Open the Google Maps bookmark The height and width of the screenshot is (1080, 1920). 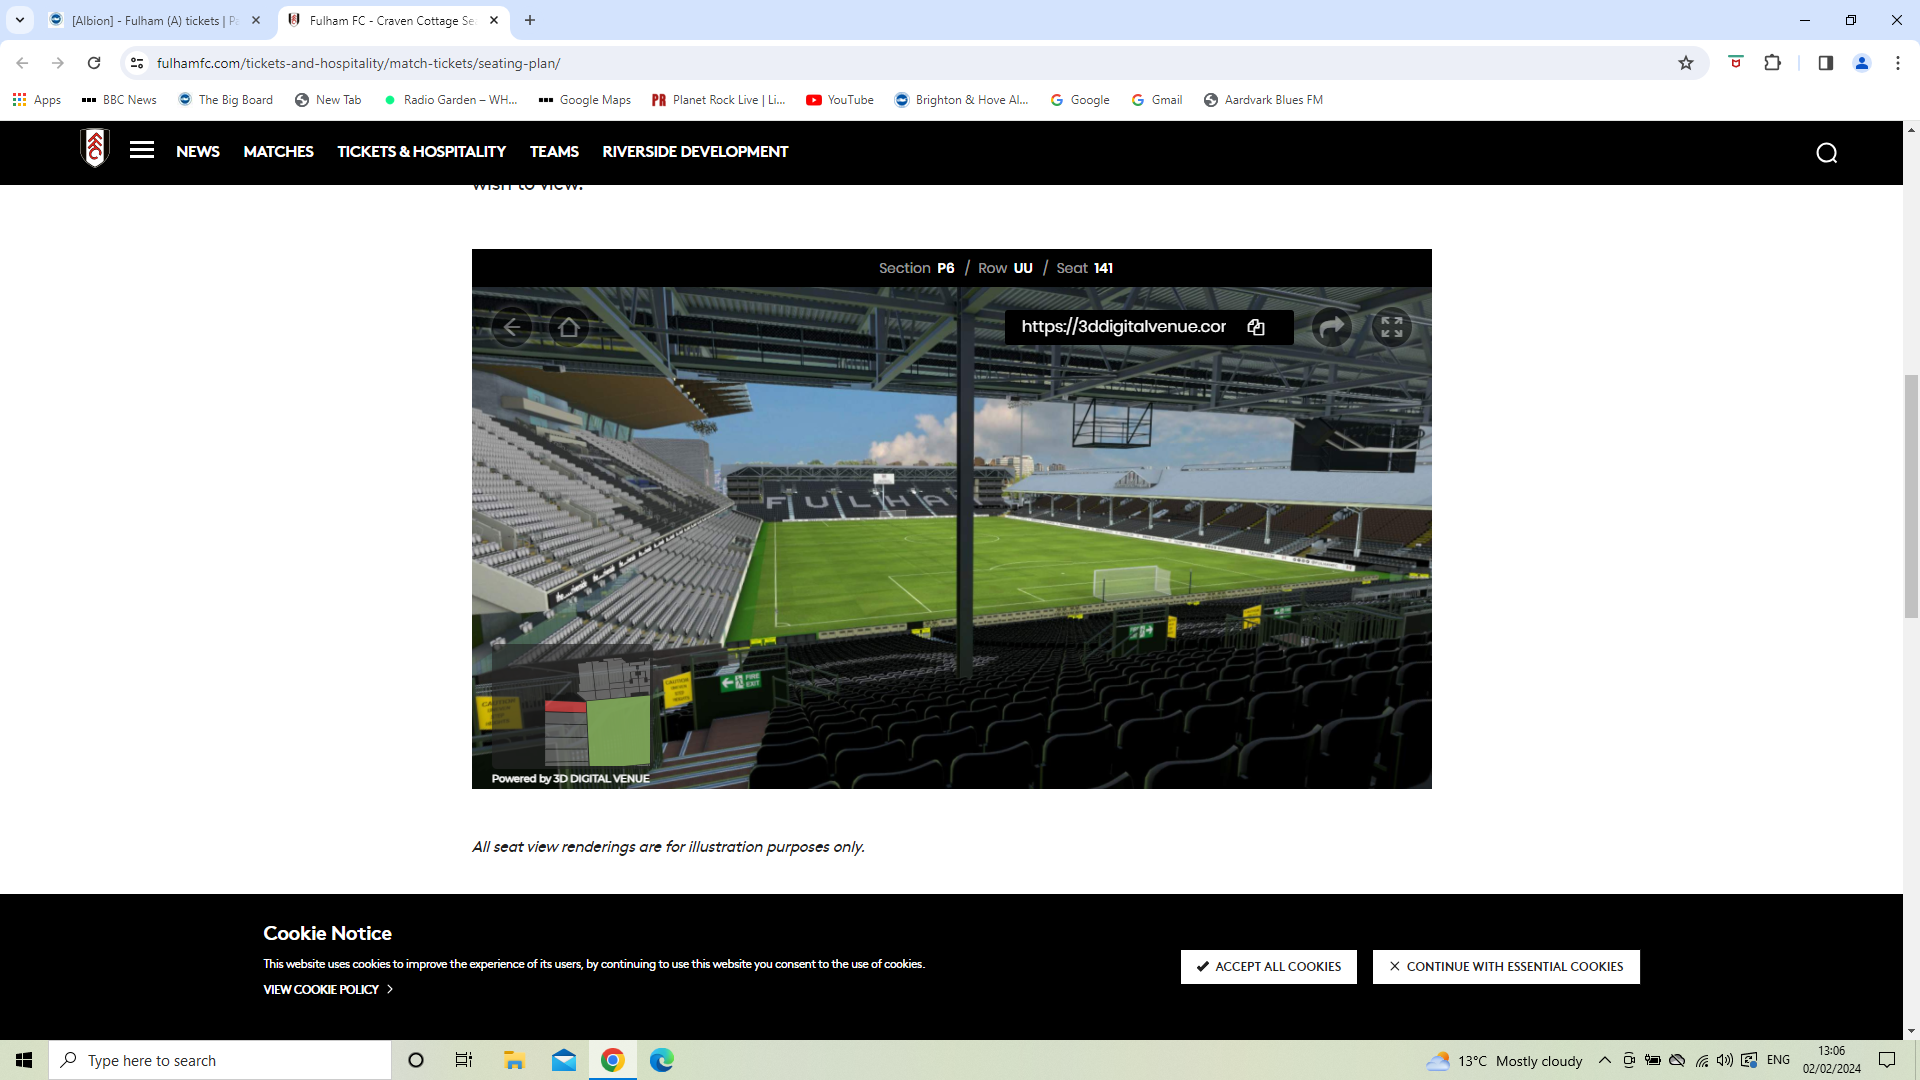pyautogui.click(x=585, y=100)
